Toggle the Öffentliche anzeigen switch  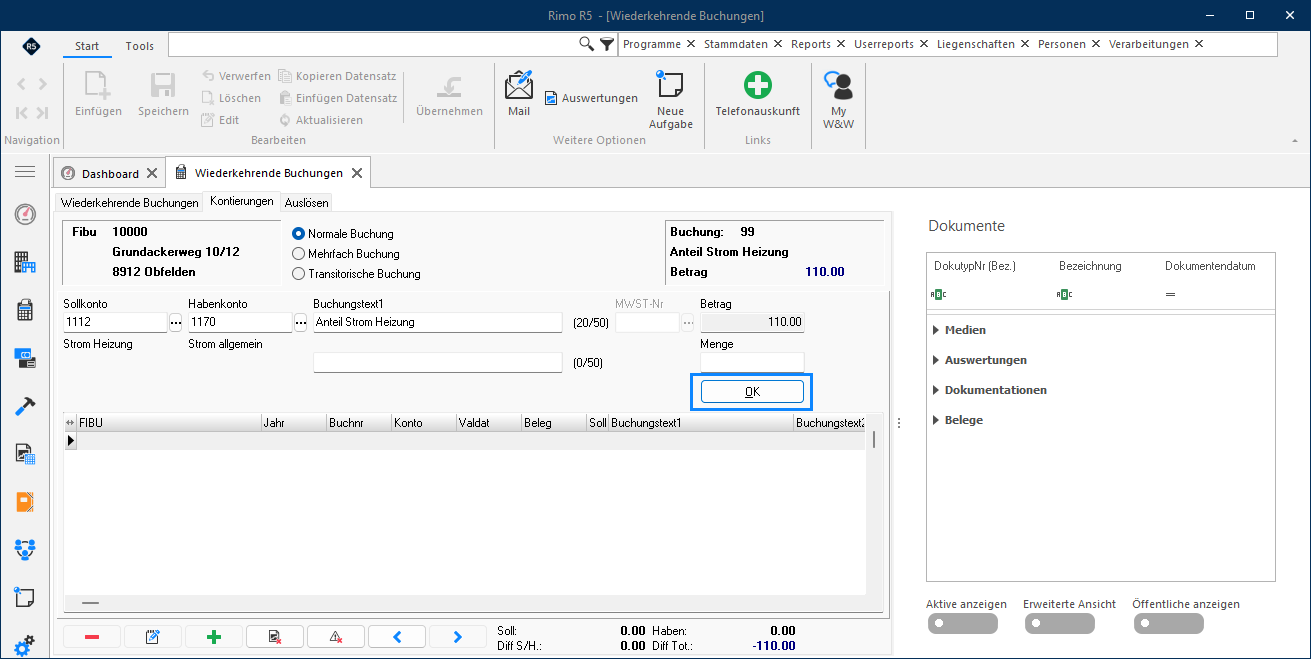1169,624
